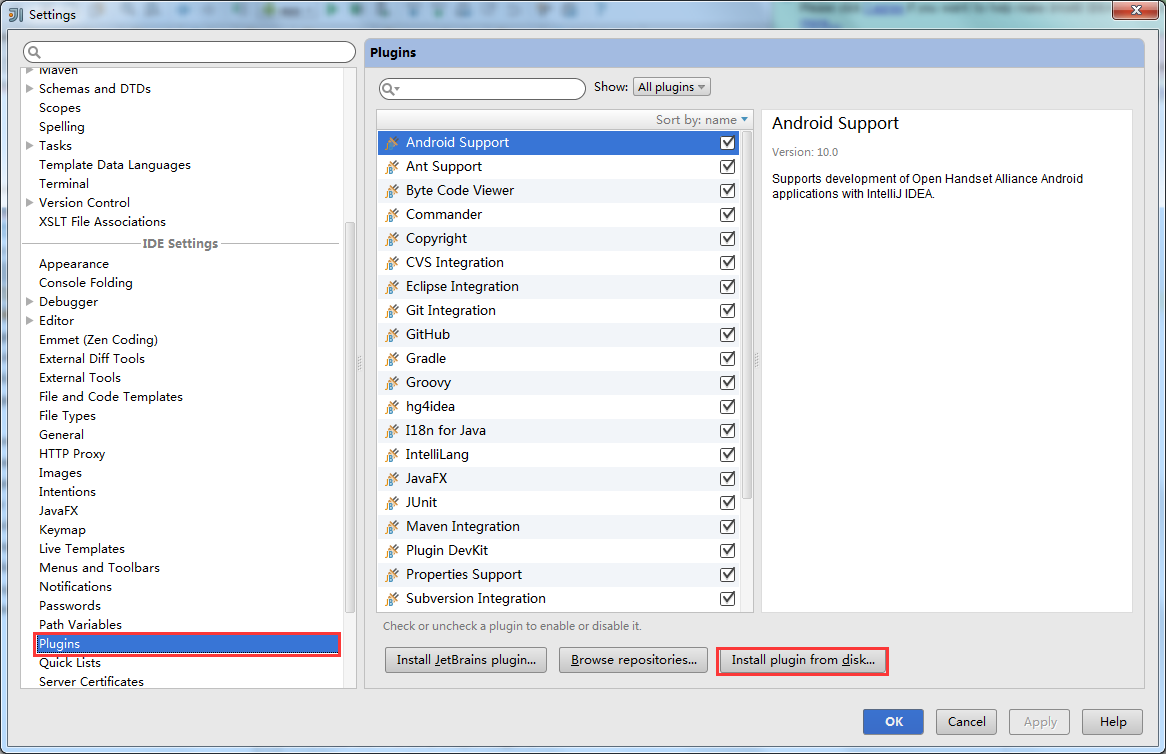Click the Copyright plugin icon
Screen dimensions: 1166x754
[x=392, y=239]
